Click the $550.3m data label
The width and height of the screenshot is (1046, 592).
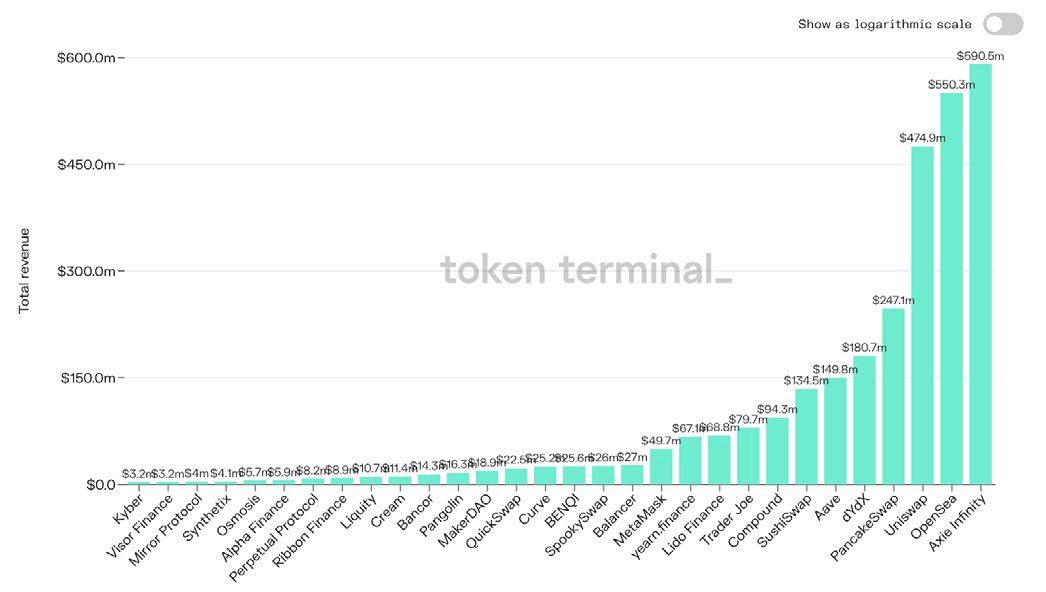tap(951, 85)
